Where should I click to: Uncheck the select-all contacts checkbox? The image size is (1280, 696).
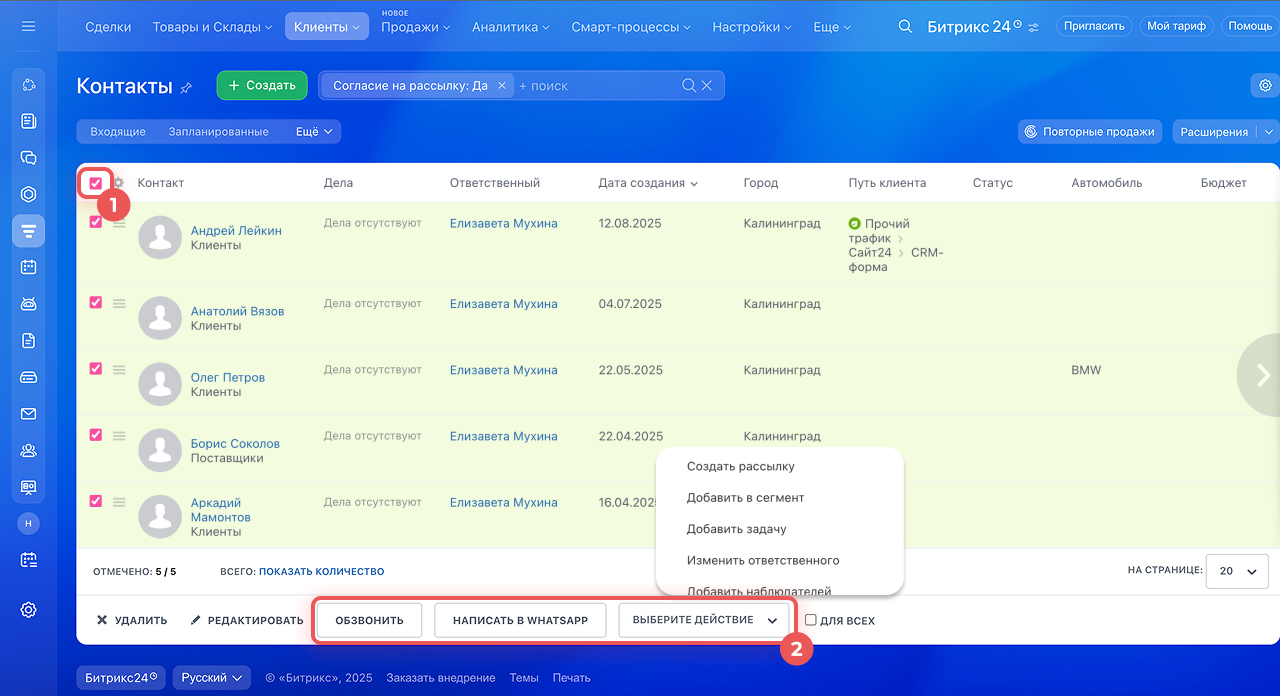[96, 183]
